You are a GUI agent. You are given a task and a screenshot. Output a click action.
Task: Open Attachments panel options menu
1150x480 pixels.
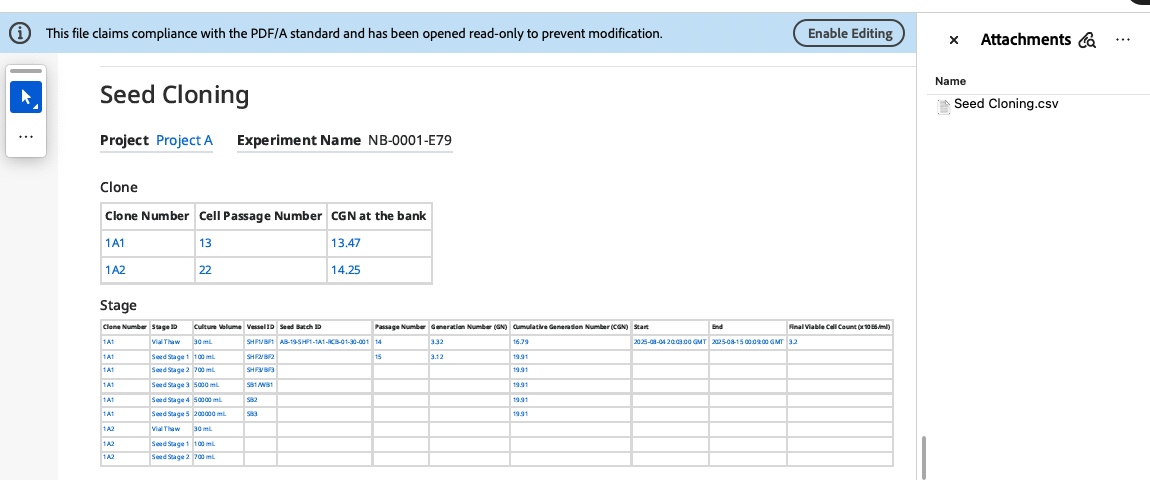coord(1122,40)
